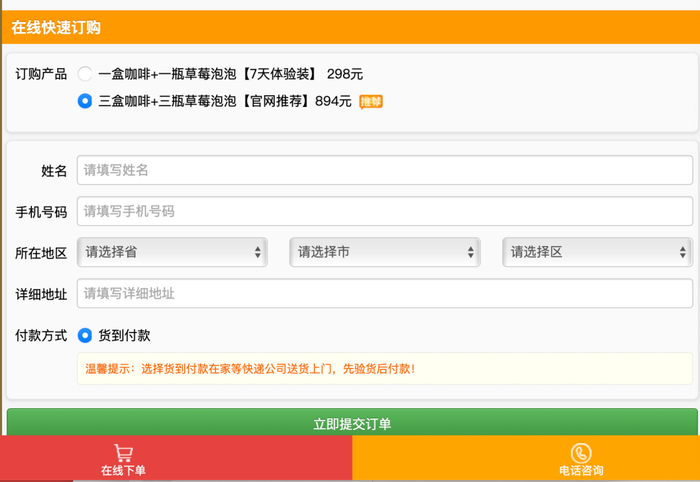Submit order with 立即提交订单 button
This screenshot has width=700, height=482.
coord(352,422)
